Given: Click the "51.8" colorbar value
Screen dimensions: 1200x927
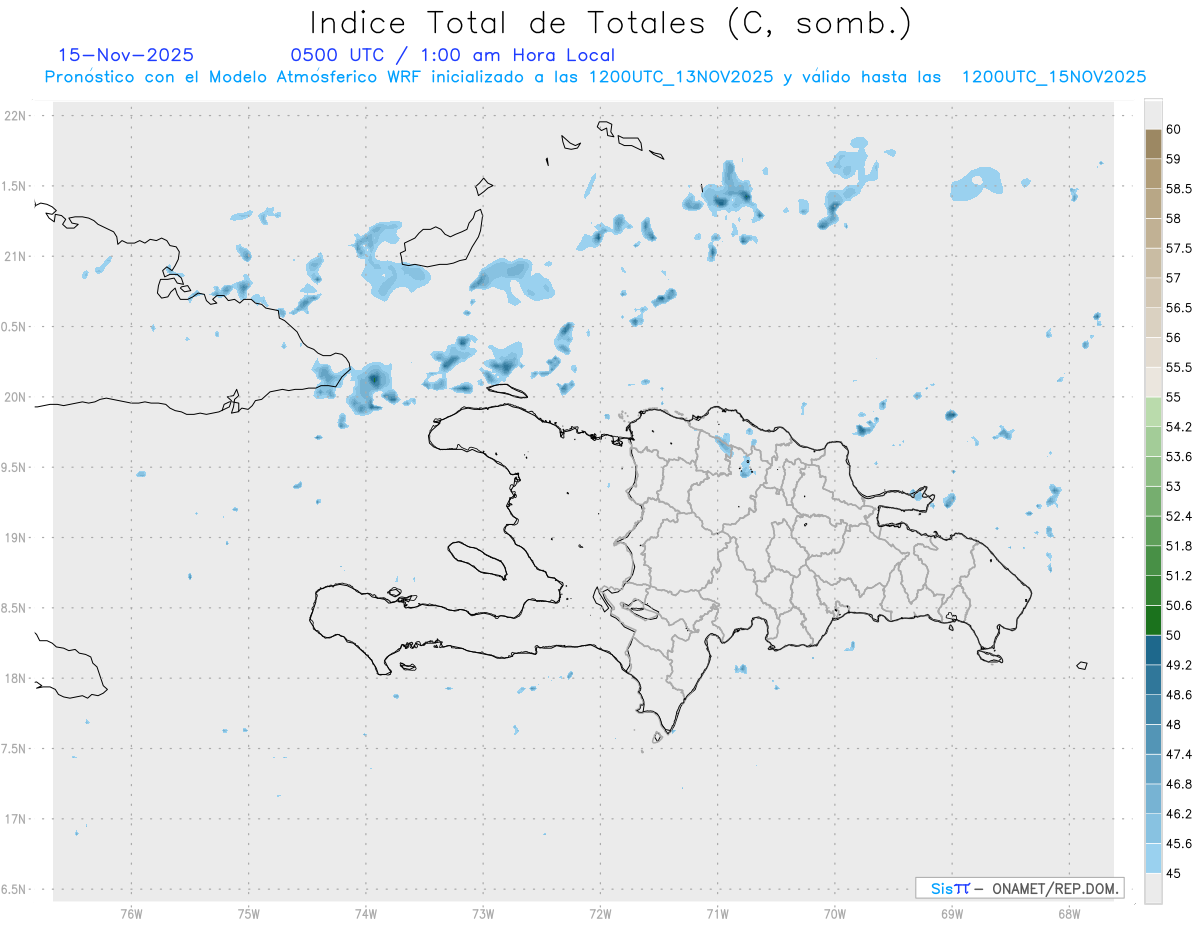Looking at the screenshot, I should [x=1179, y=546].
